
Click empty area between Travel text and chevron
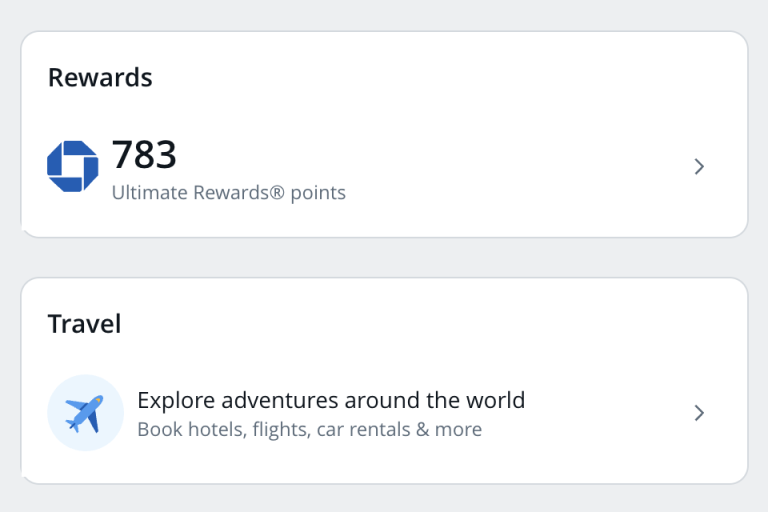(x=610, y=413)
